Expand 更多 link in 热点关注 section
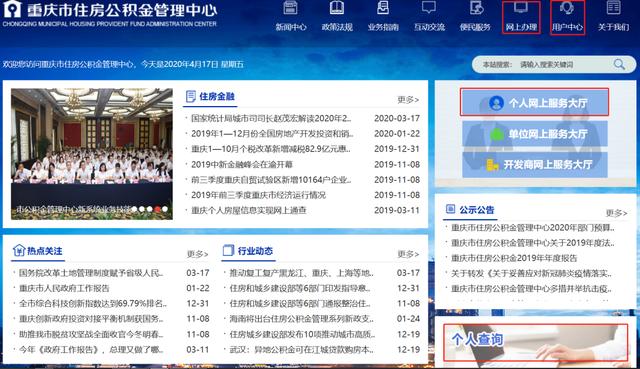Viewport: 640px width, 369px height. point(198,254)
